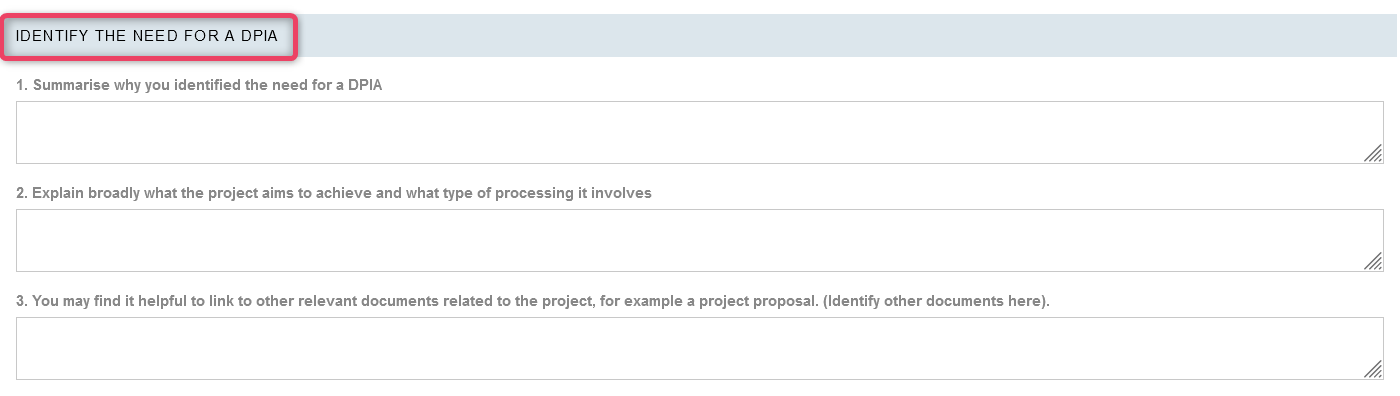Screen dimensions: 1400x396
Task: Click the question 1 label about summarising the DPIA need
Action: pos(200,85)
